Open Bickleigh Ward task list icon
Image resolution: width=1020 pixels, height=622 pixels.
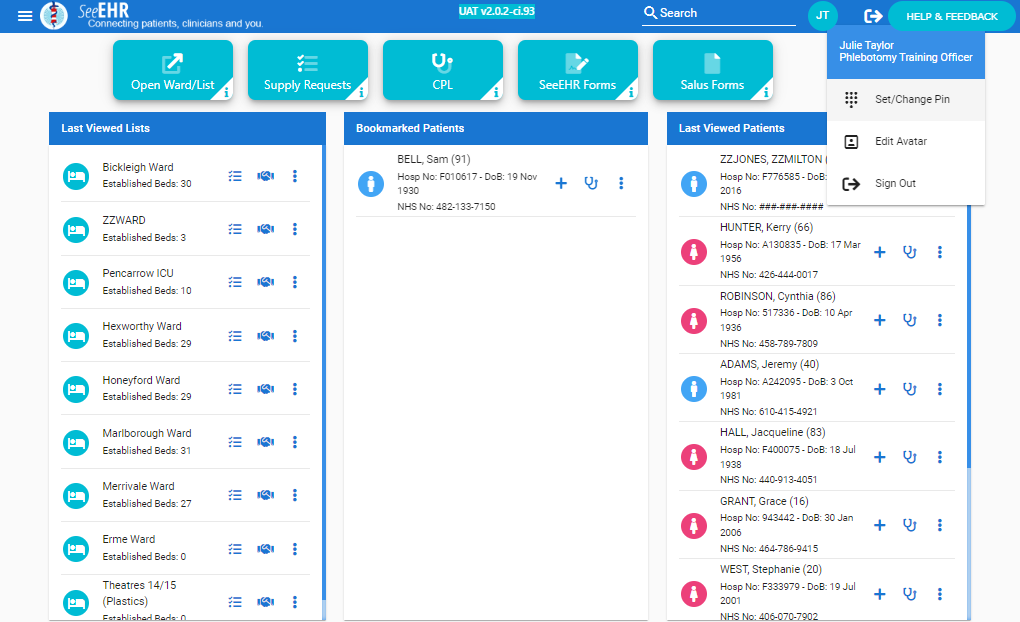235,176
